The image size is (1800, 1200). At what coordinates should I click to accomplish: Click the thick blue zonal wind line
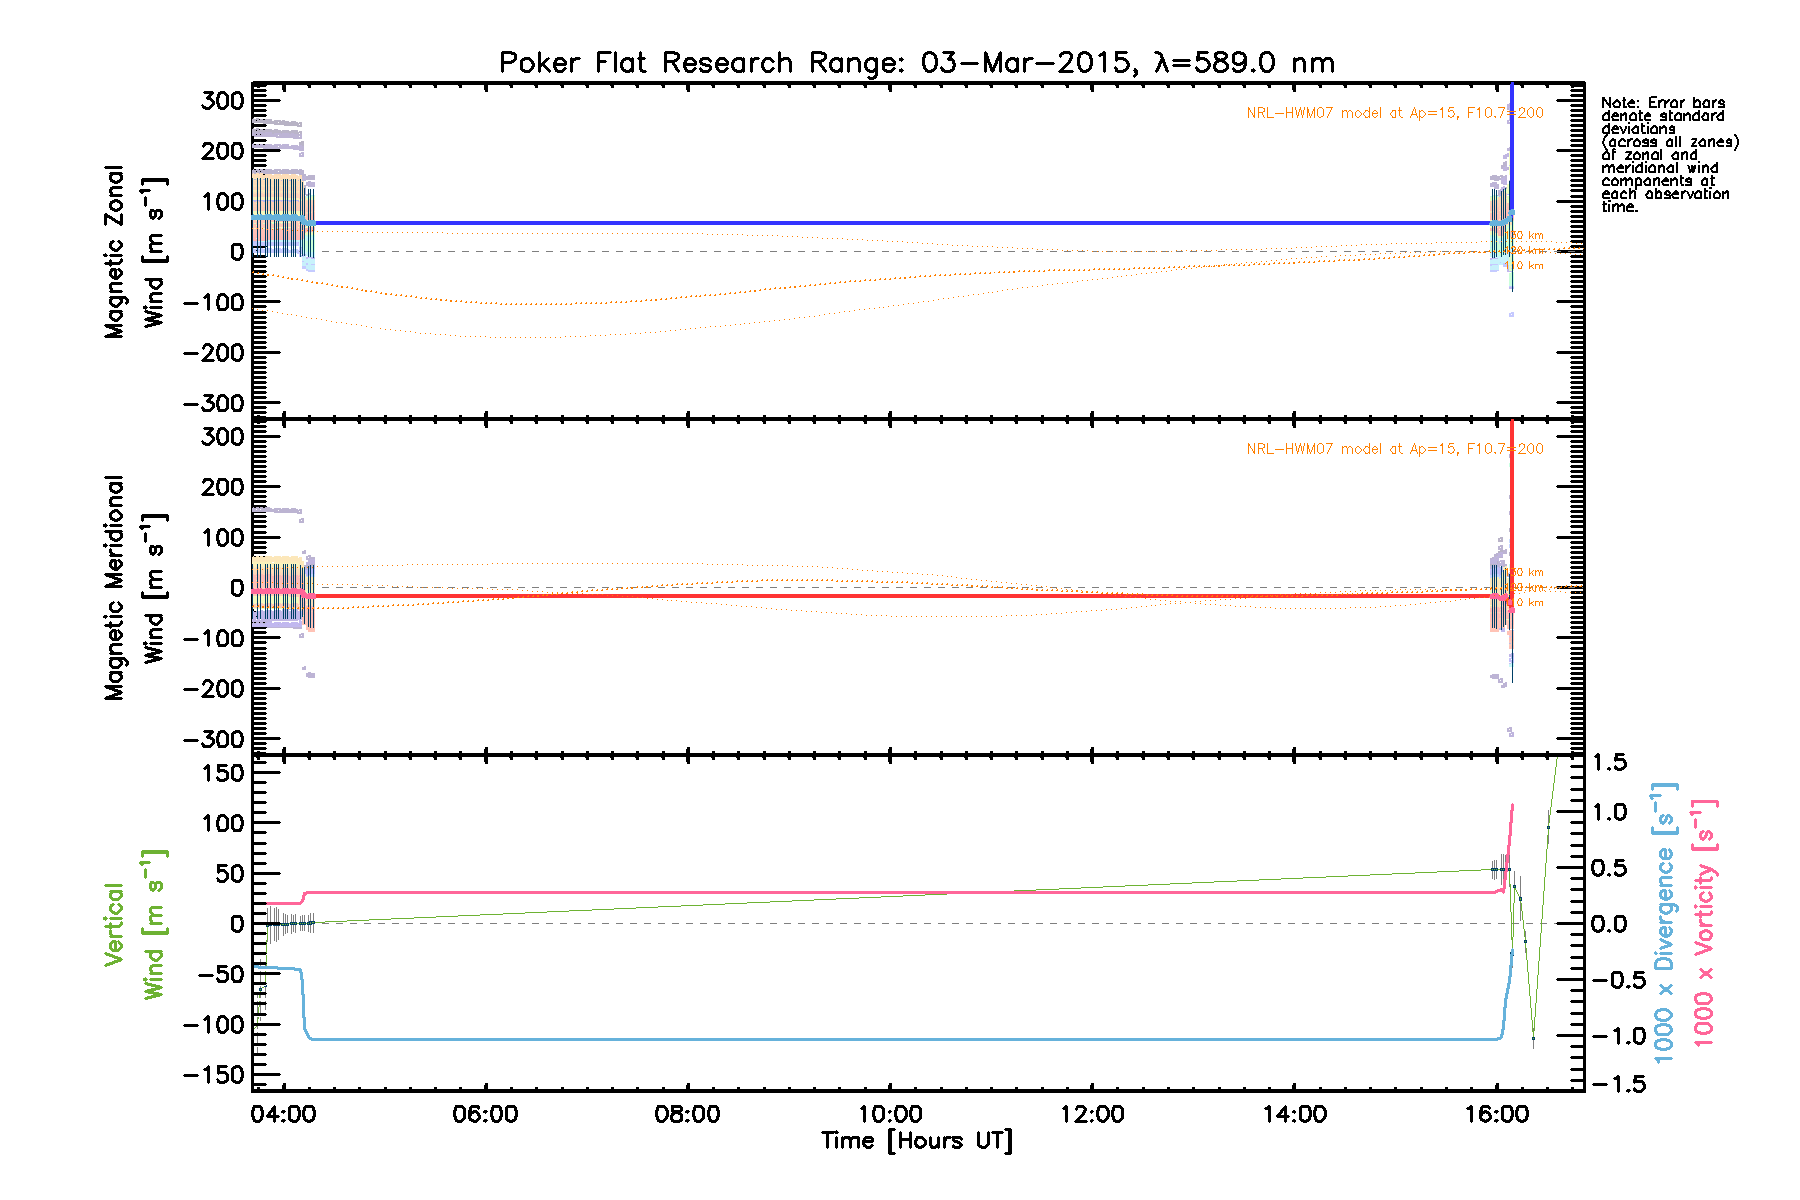click(900, 223)
